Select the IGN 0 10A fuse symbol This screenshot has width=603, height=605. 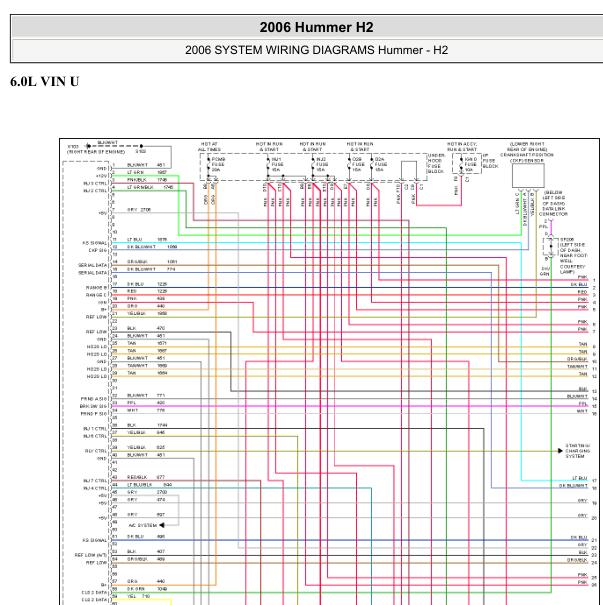(x=461, y=165)
